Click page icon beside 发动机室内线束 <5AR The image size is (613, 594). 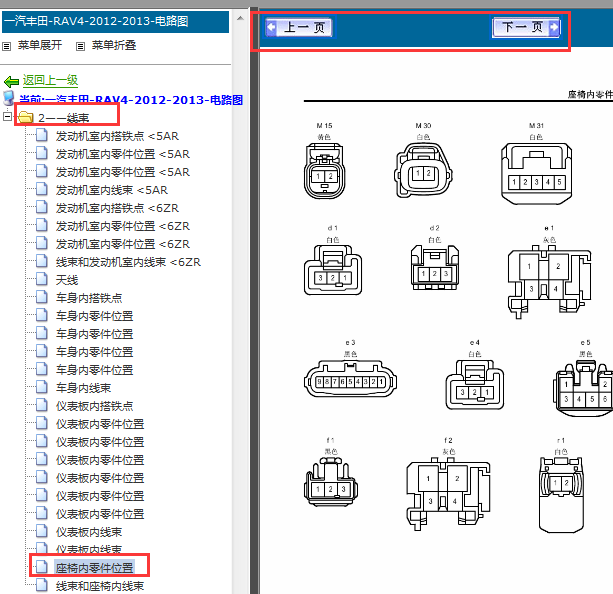click(41, 189)
